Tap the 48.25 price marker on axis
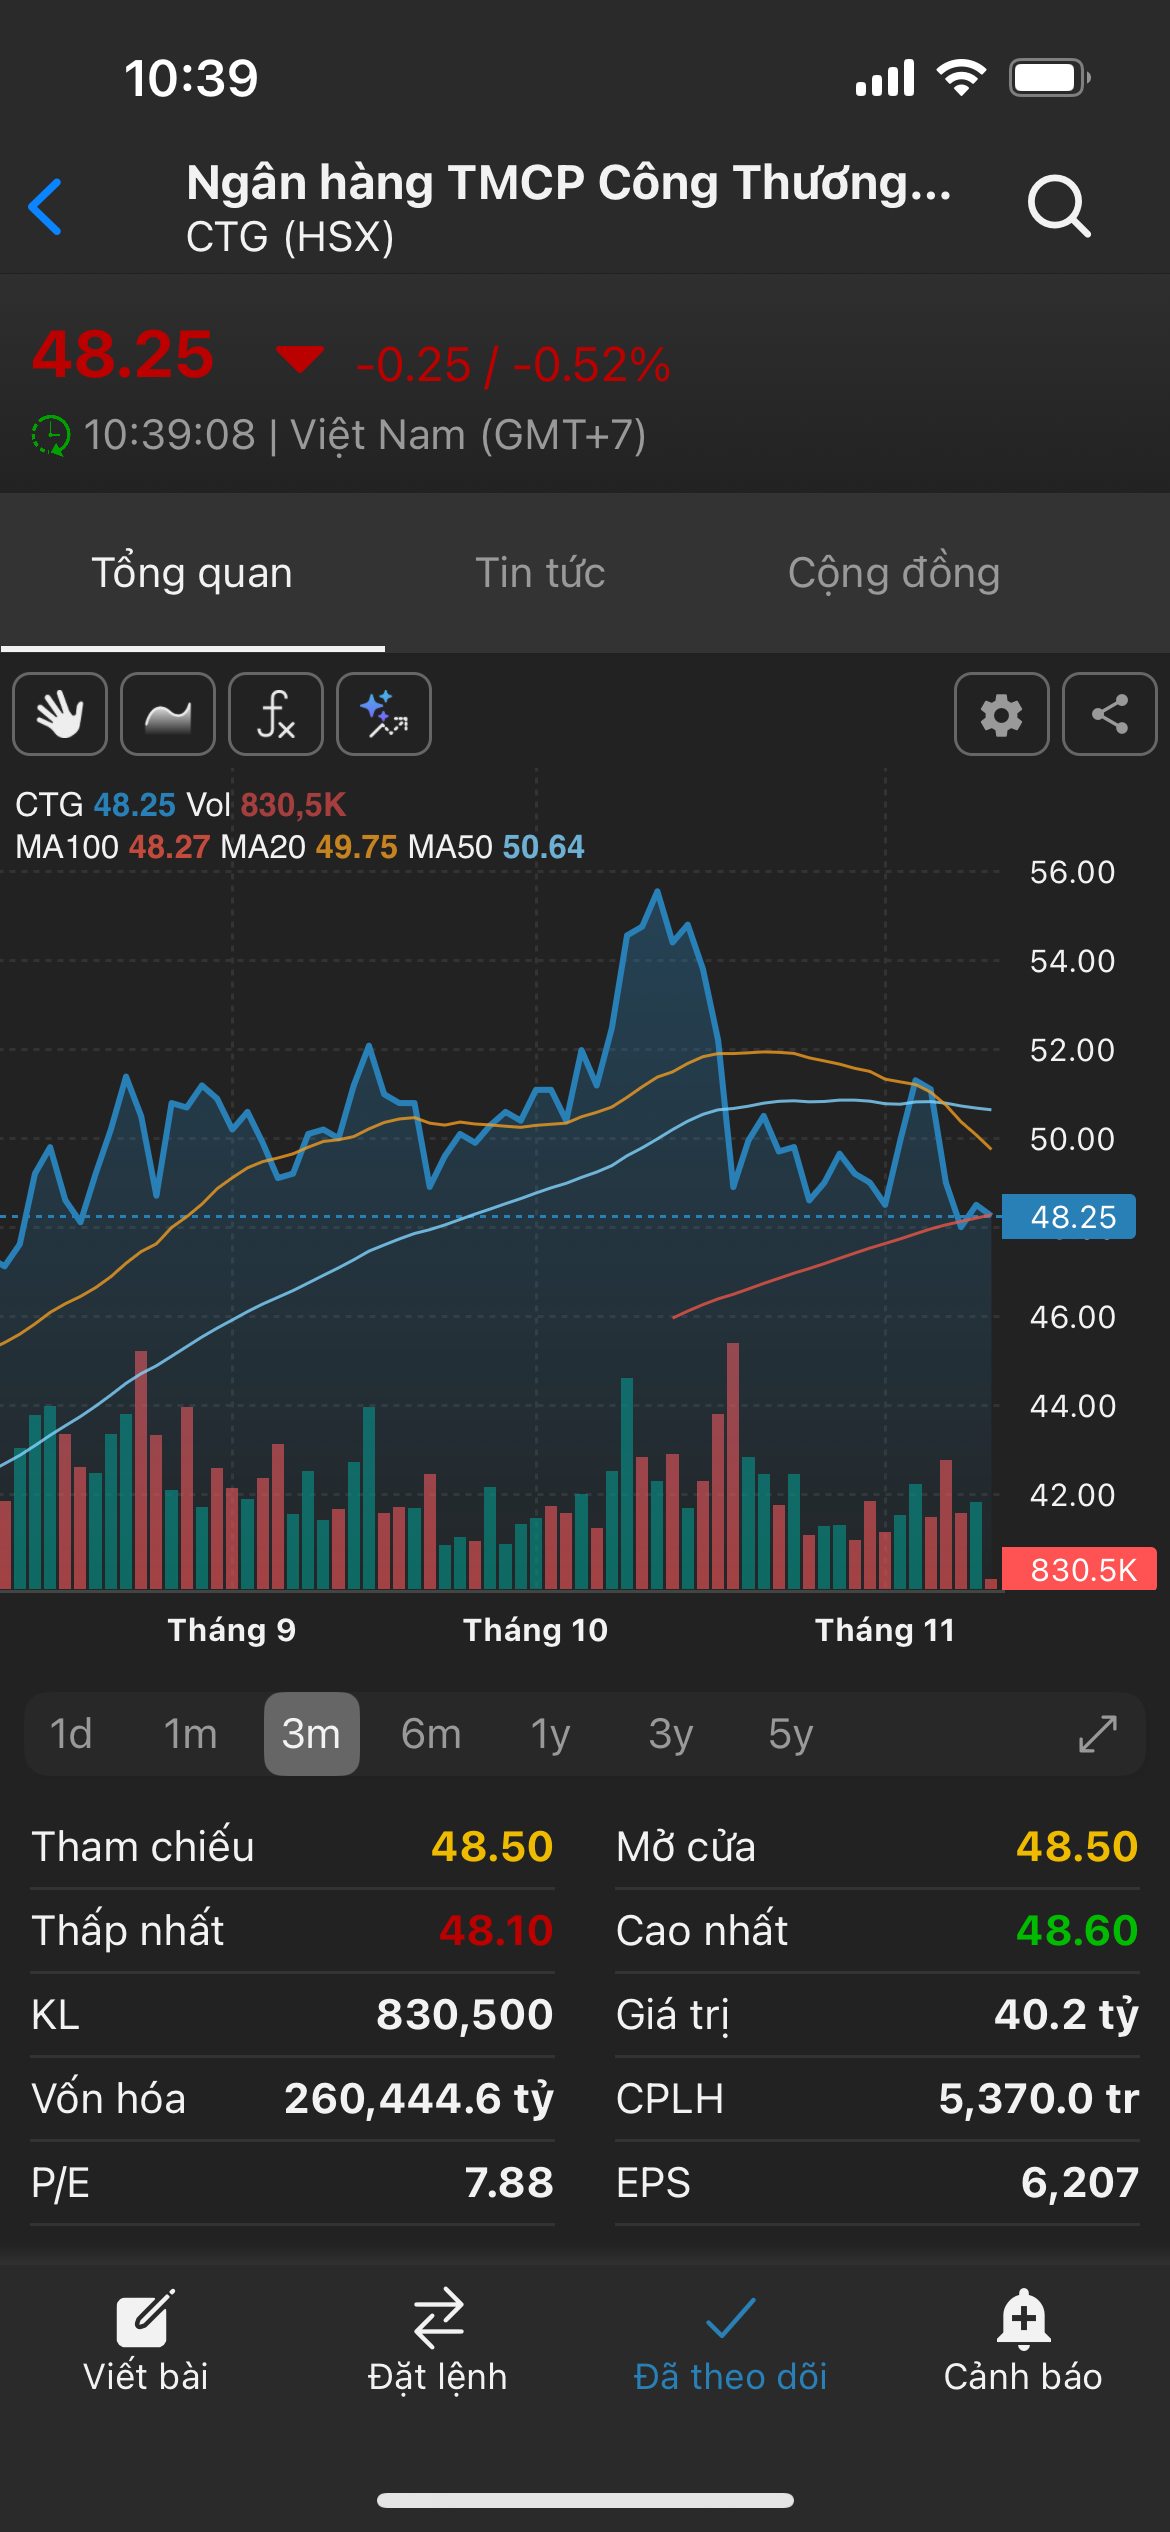 1069,1217
